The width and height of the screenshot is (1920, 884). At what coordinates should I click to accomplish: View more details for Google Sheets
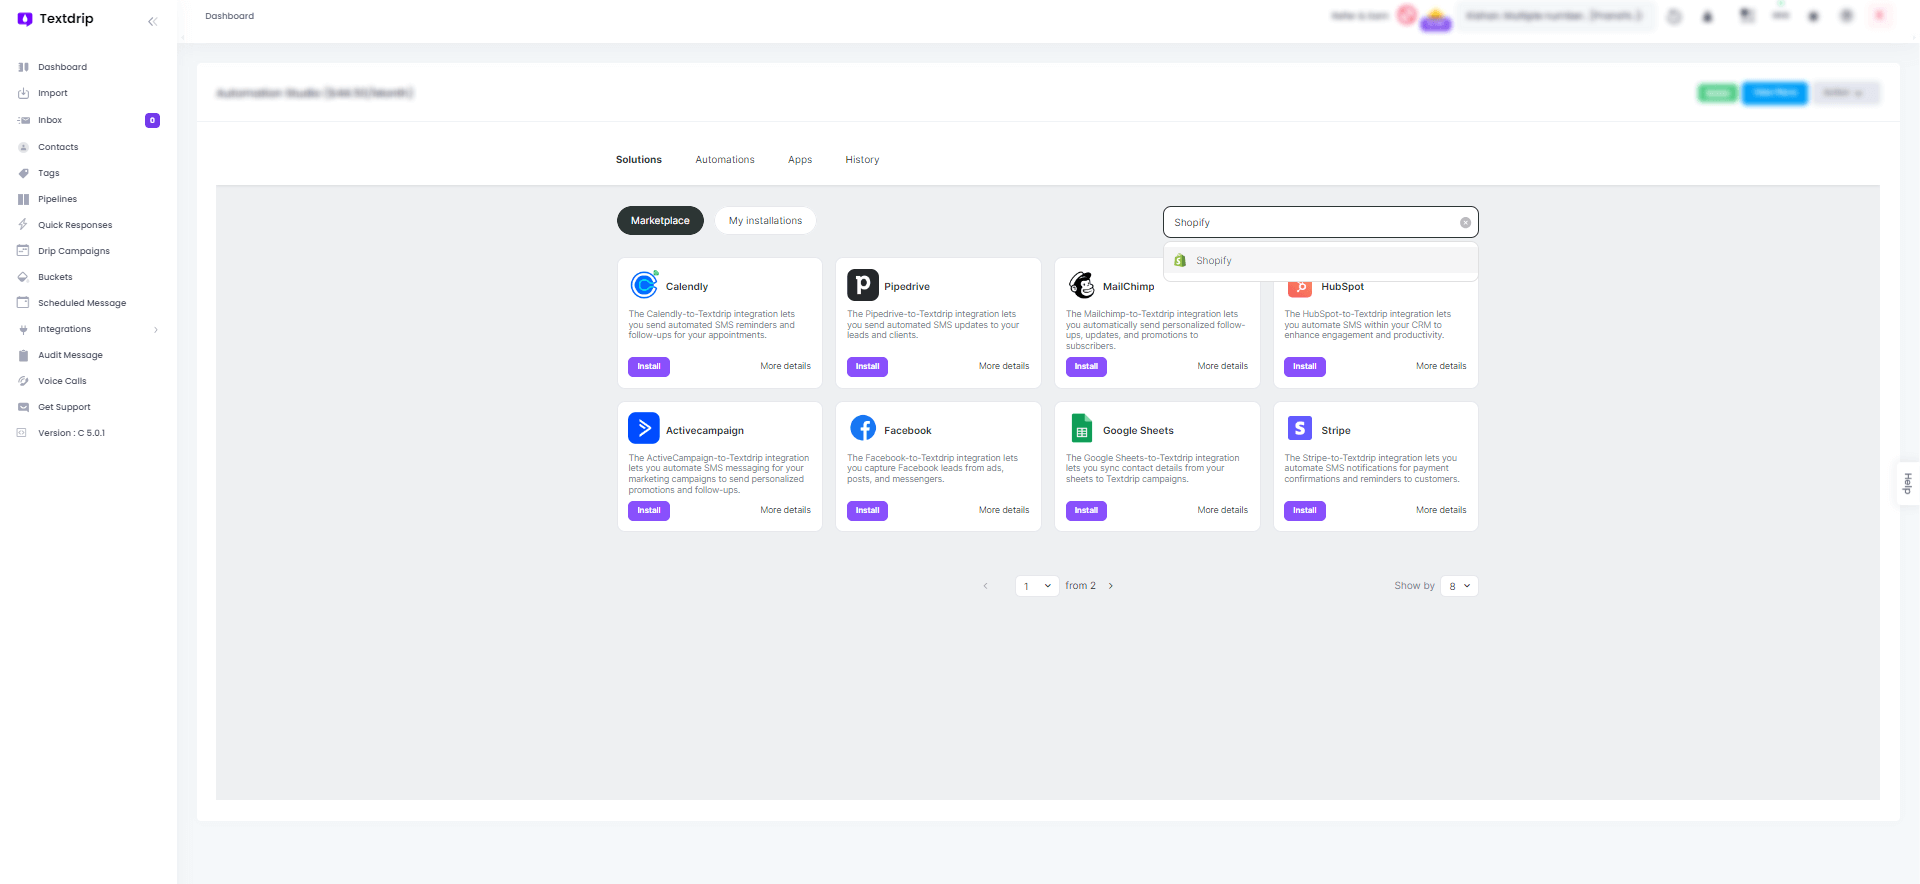pos(1222,510)
